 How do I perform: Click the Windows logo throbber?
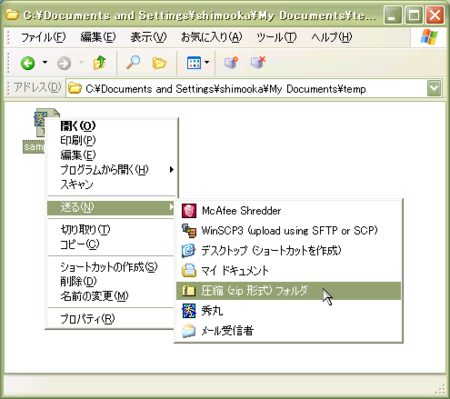[x=429, y=37]
